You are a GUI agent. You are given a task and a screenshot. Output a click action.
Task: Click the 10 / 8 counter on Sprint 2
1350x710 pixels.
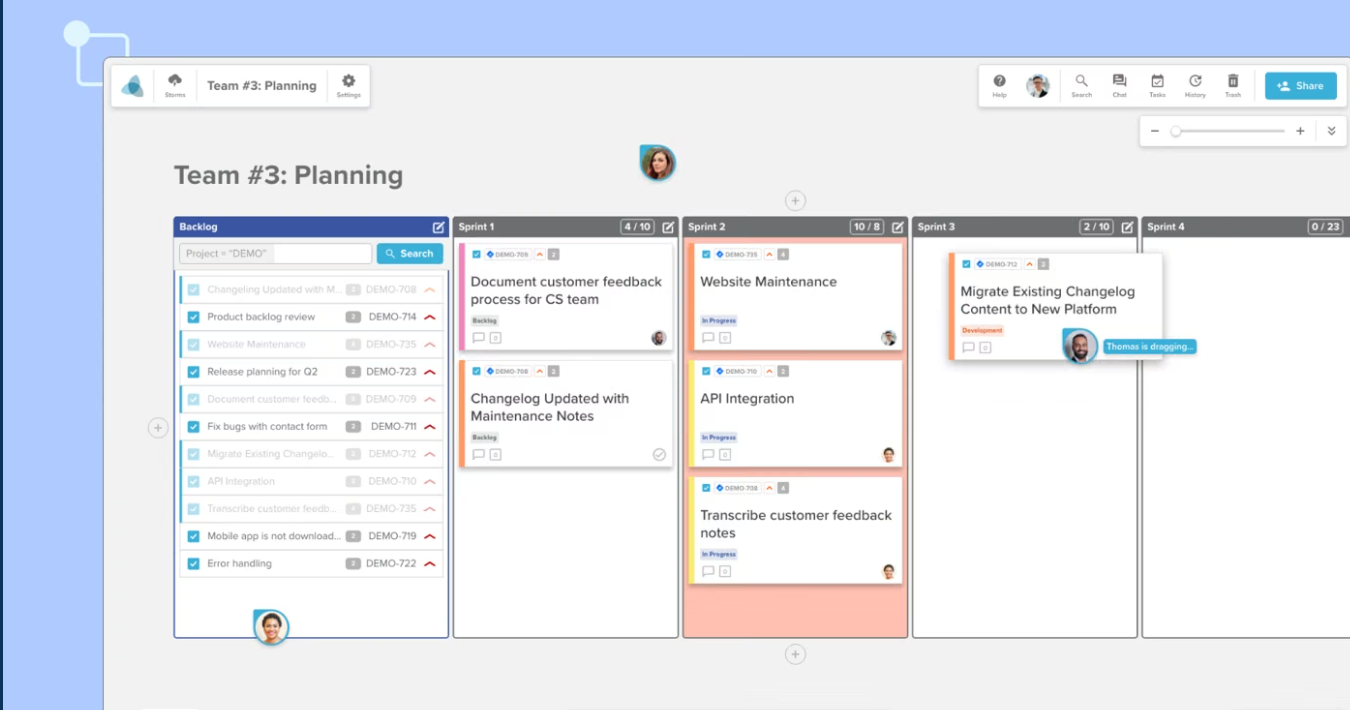click(x=867, y=227)
